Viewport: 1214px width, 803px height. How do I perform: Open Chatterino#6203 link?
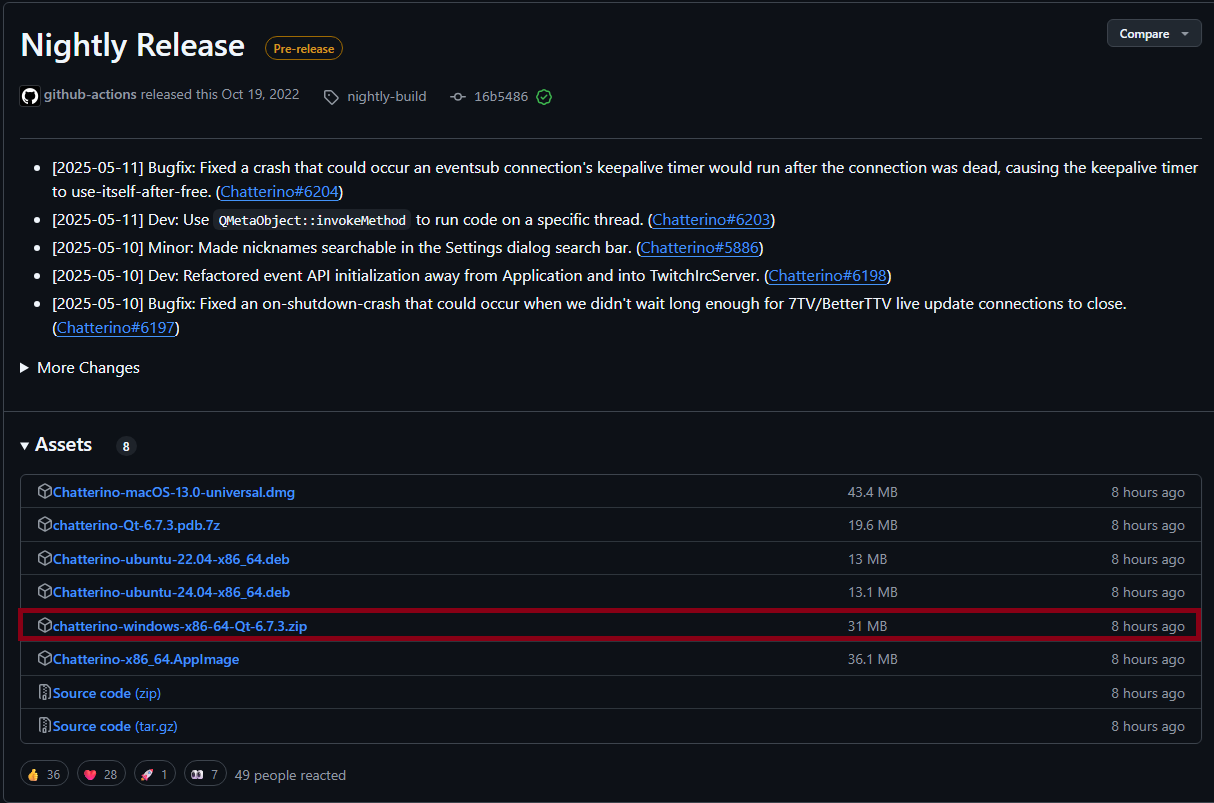tap(713, 219)
